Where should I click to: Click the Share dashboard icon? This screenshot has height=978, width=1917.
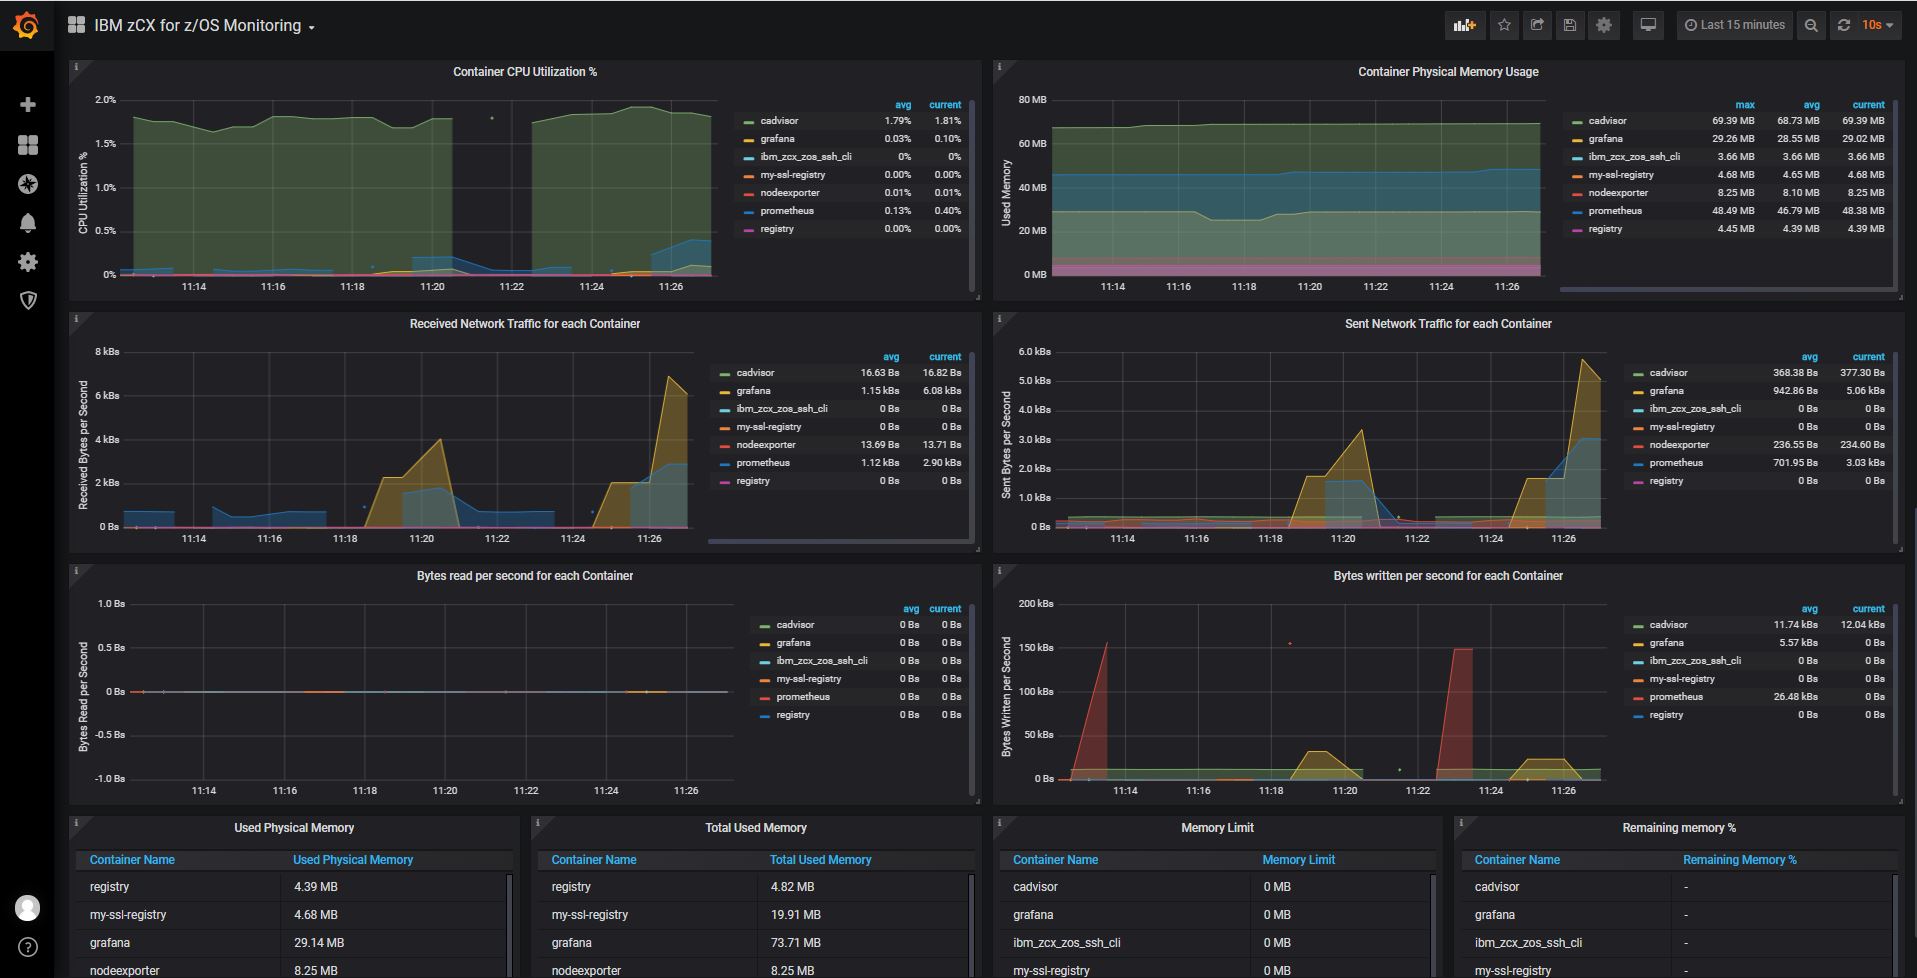coord(1537,26)
